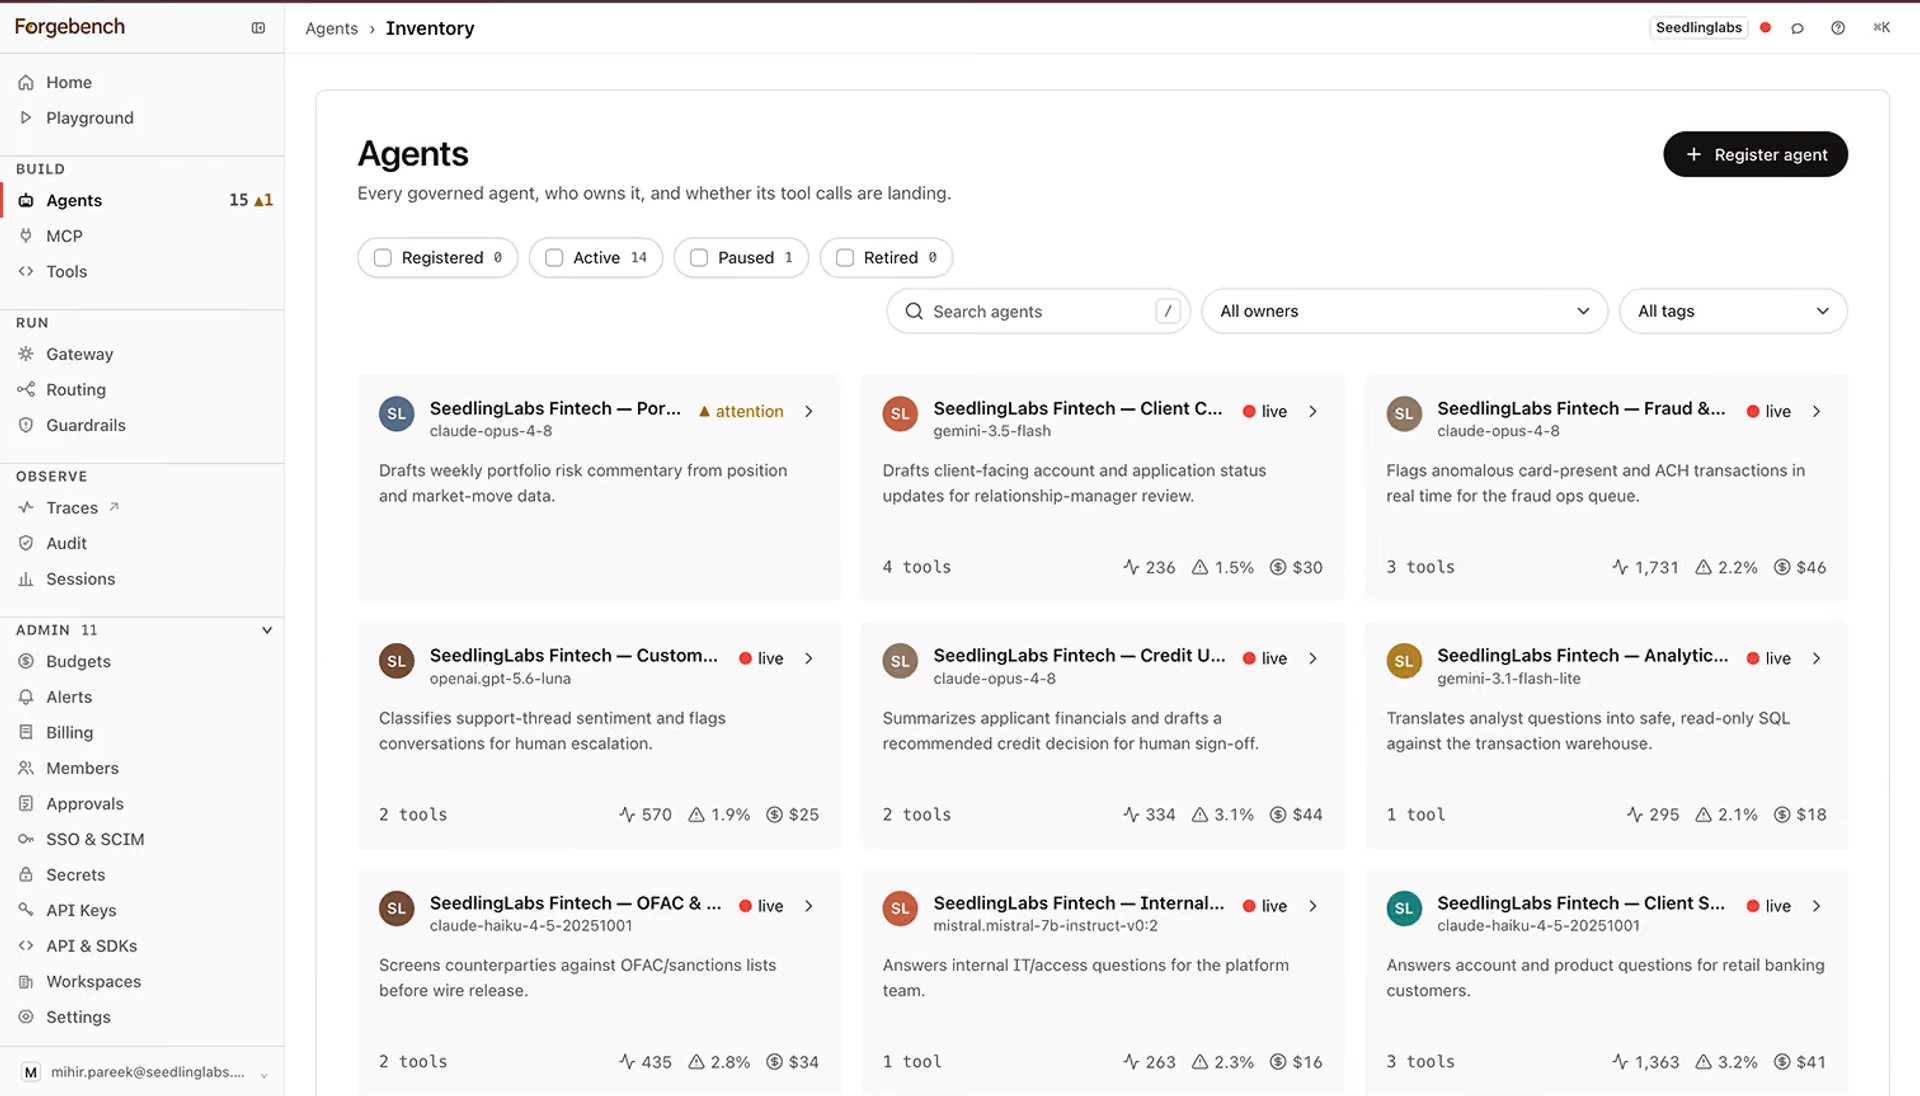Open the Portfolio agent with attention status
This screenshot has width=1920, height=1096.
tap(599, 488)
